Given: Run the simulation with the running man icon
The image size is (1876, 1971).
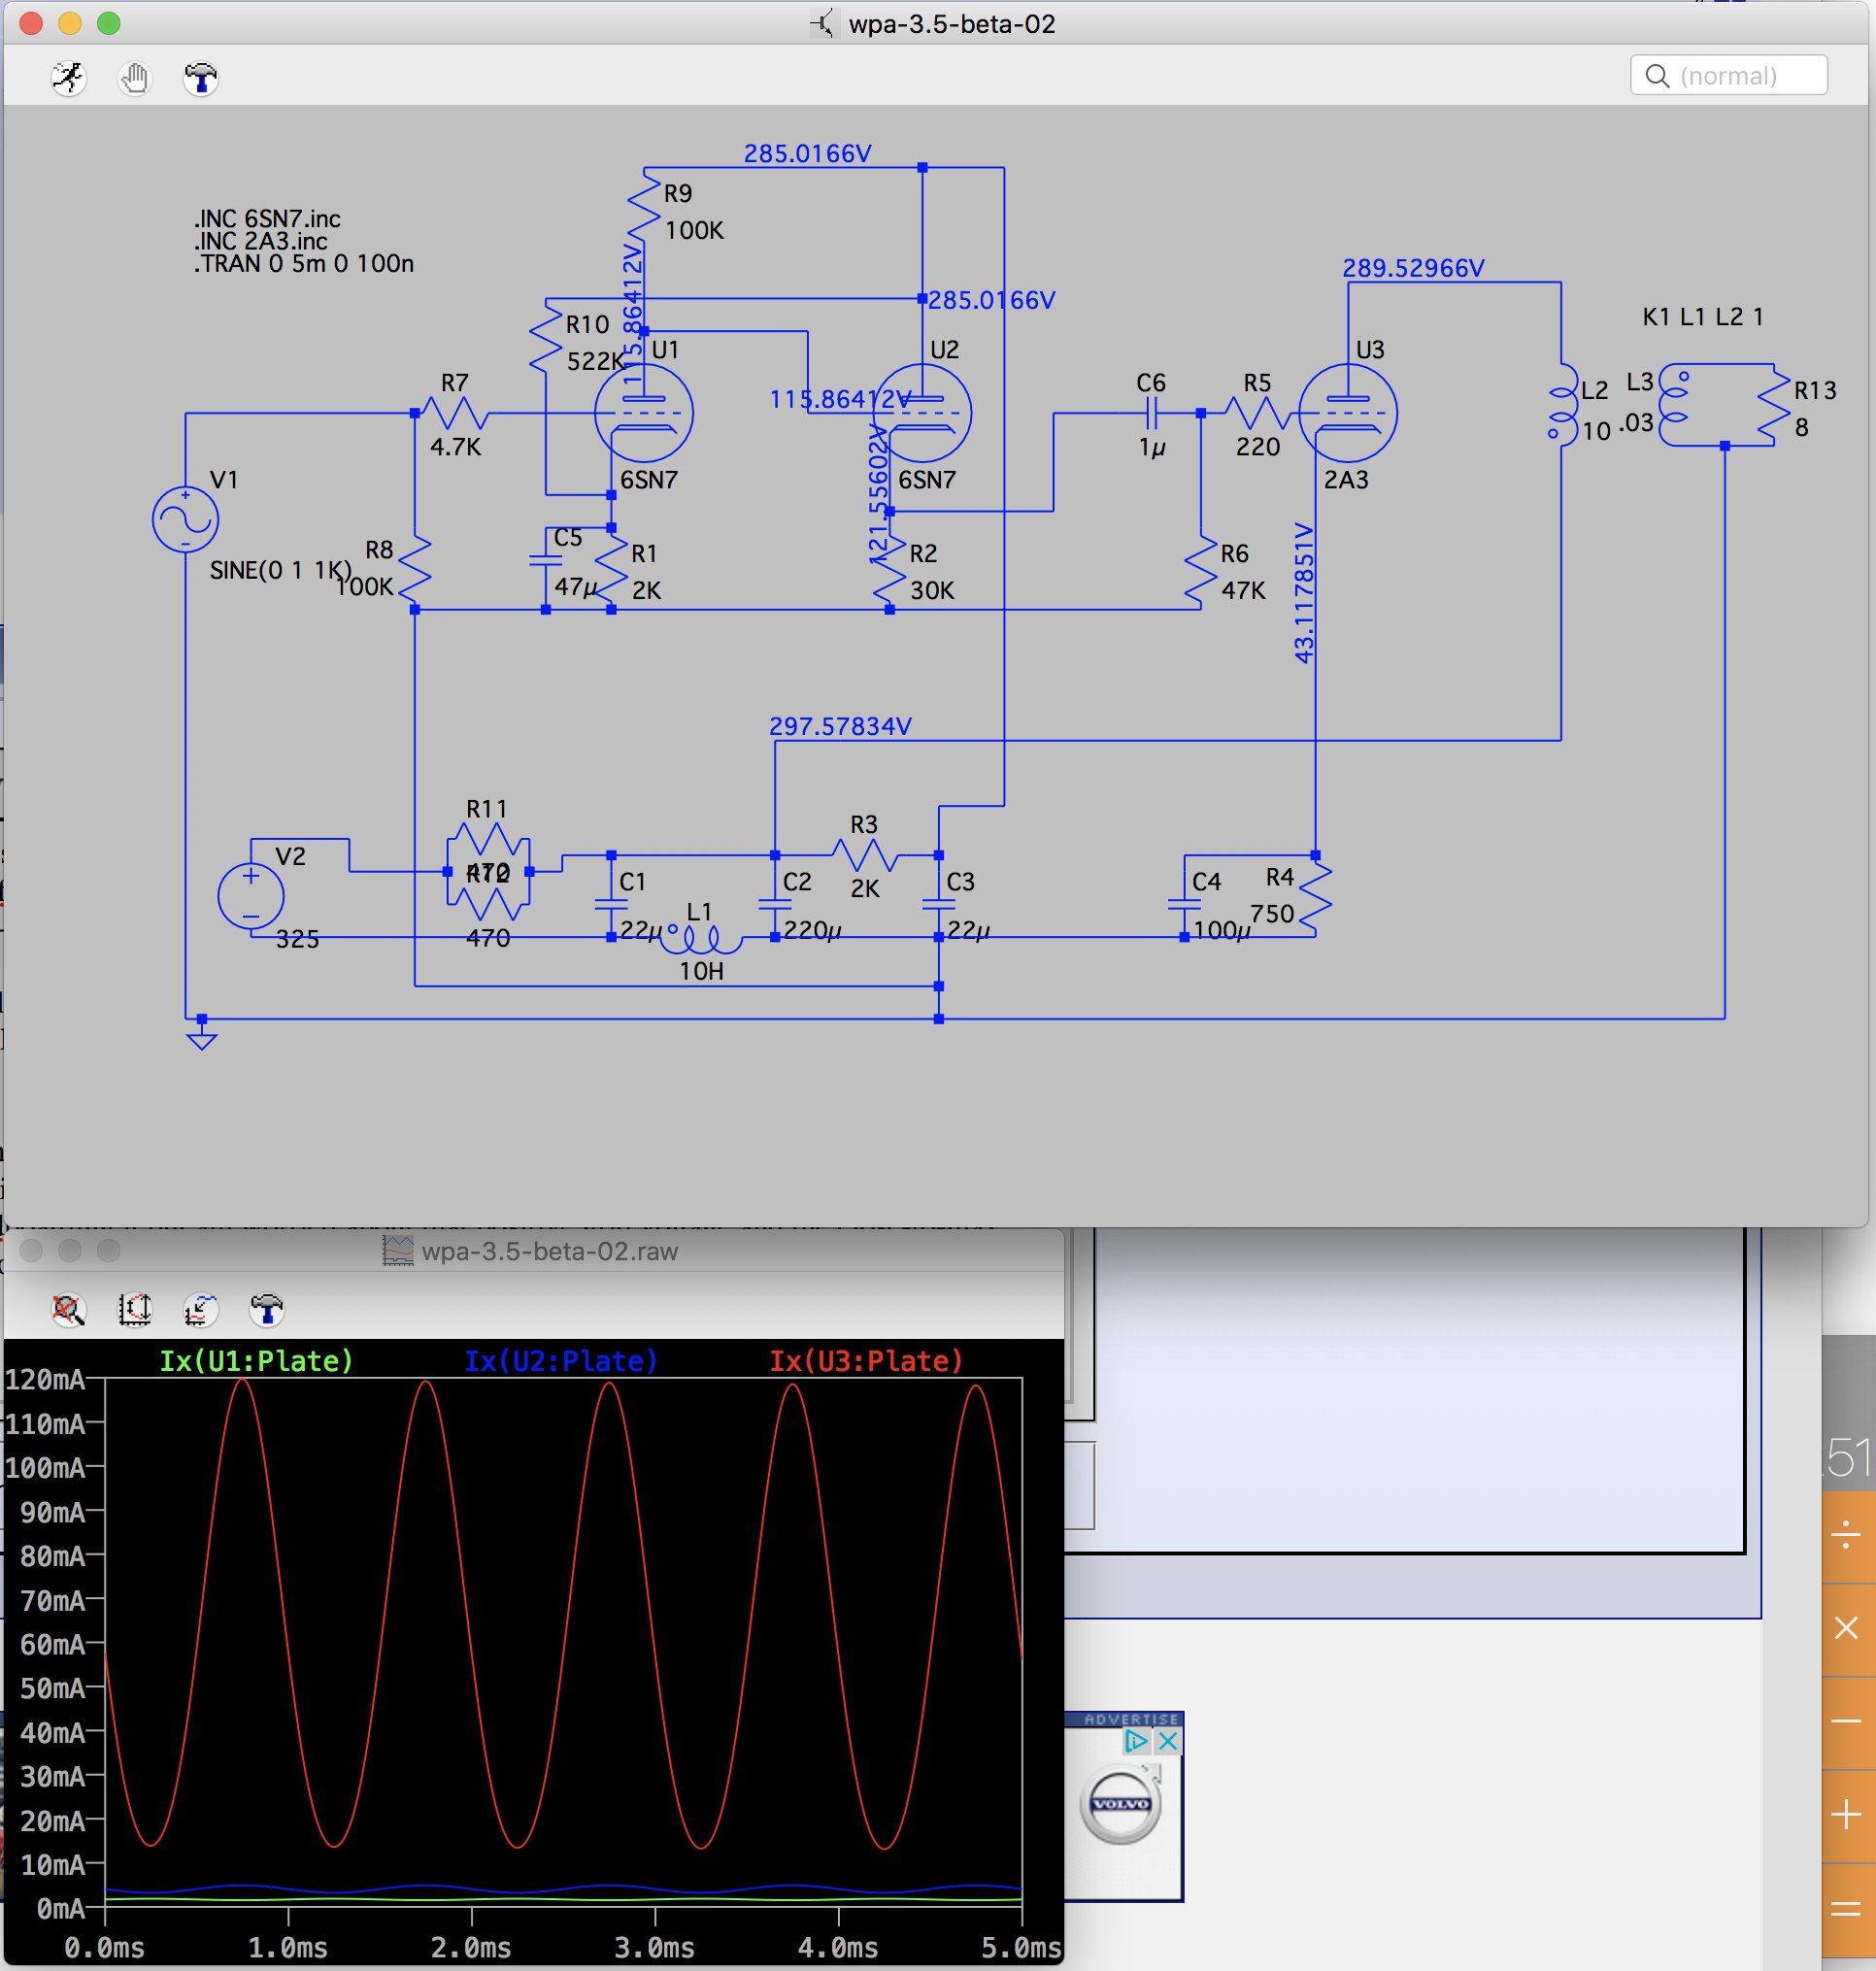Looking at the screenshot, I should tap(68, 77).
